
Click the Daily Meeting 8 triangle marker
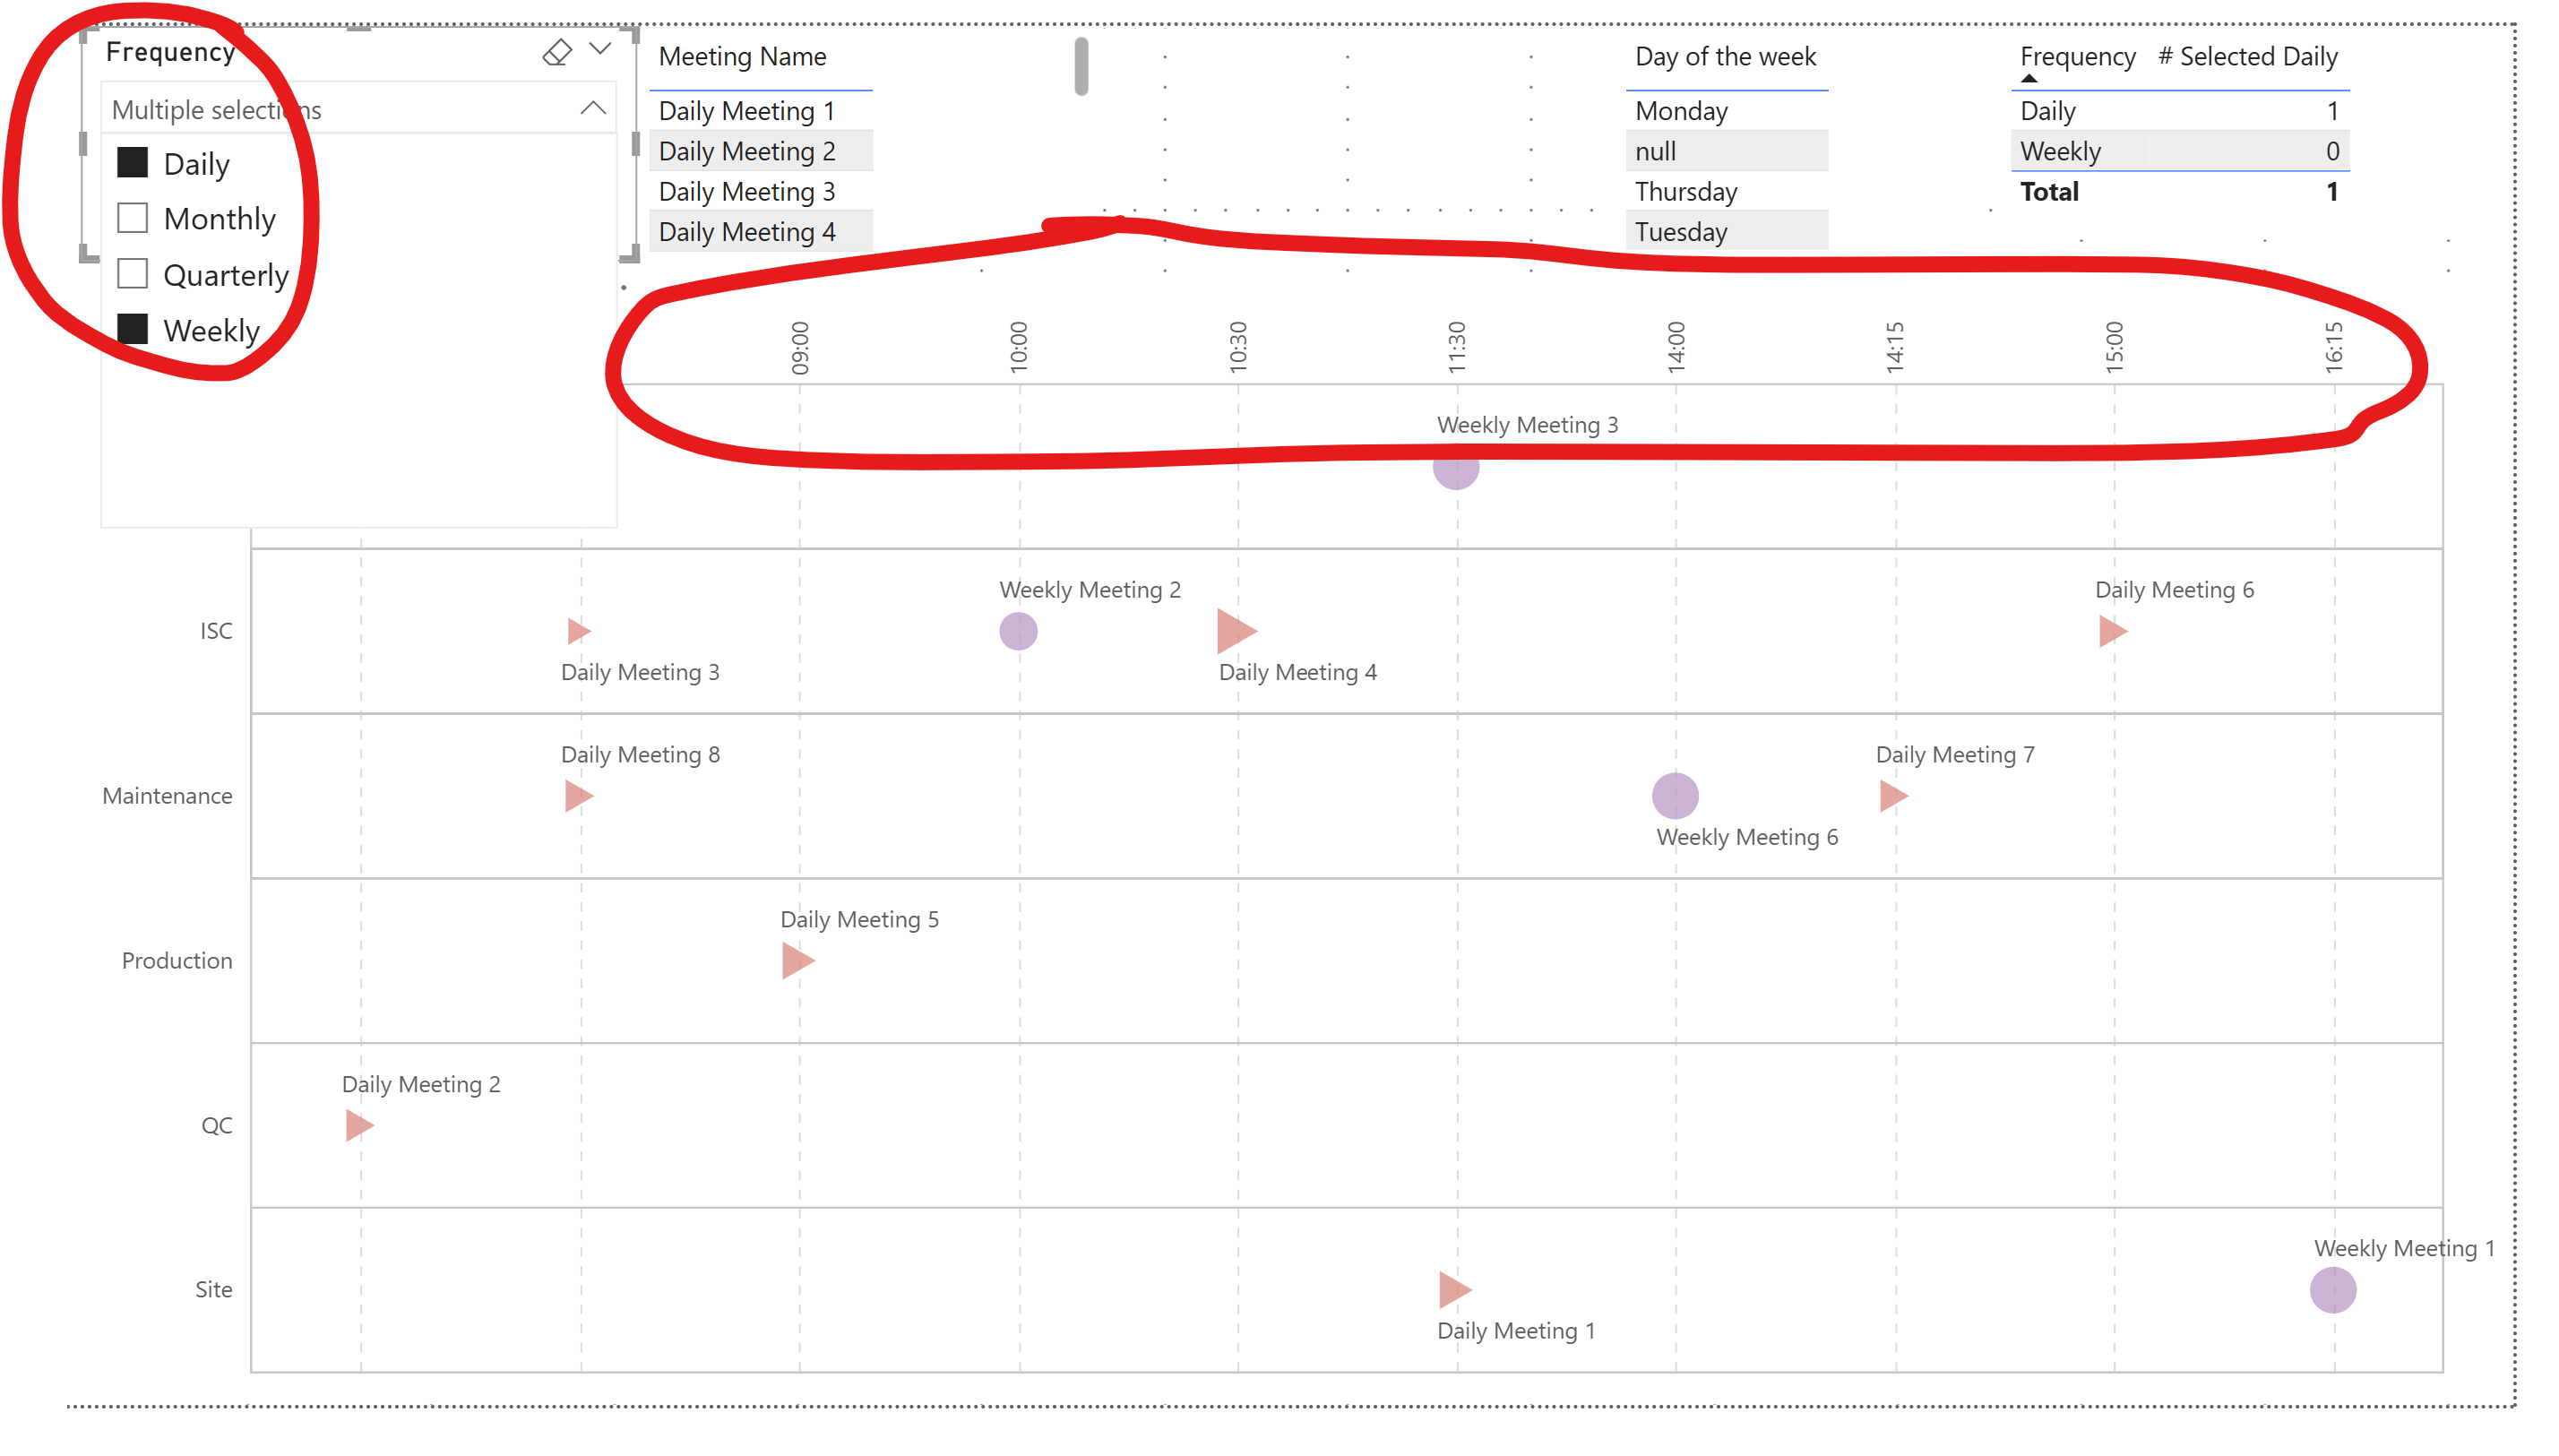pos(578,796)
